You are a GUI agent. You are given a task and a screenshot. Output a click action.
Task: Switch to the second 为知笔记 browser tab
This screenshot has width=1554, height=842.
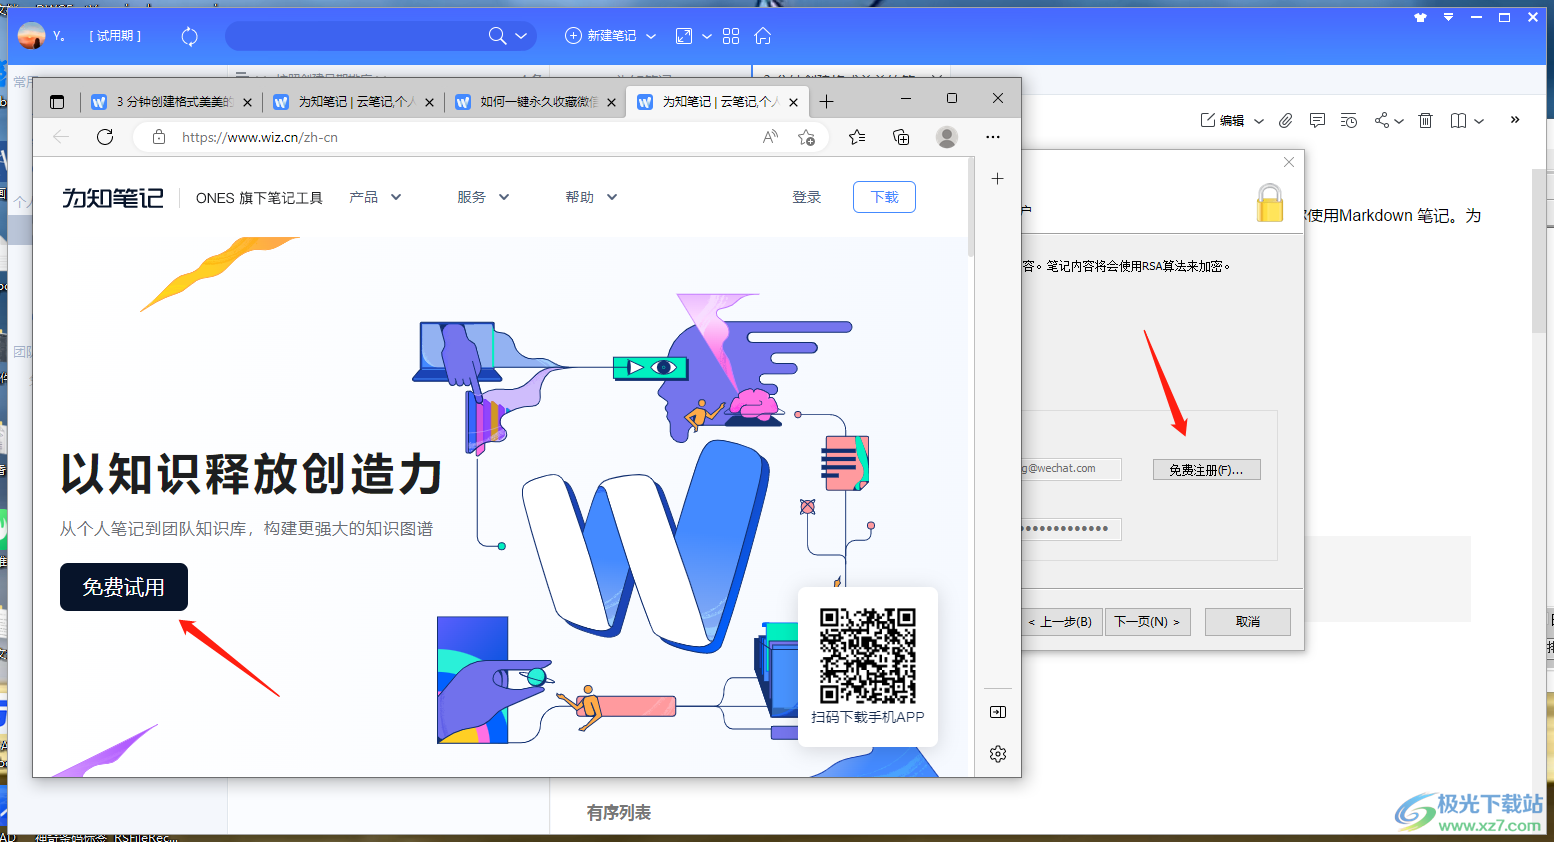pyautogui.click(x=353, y=102)
